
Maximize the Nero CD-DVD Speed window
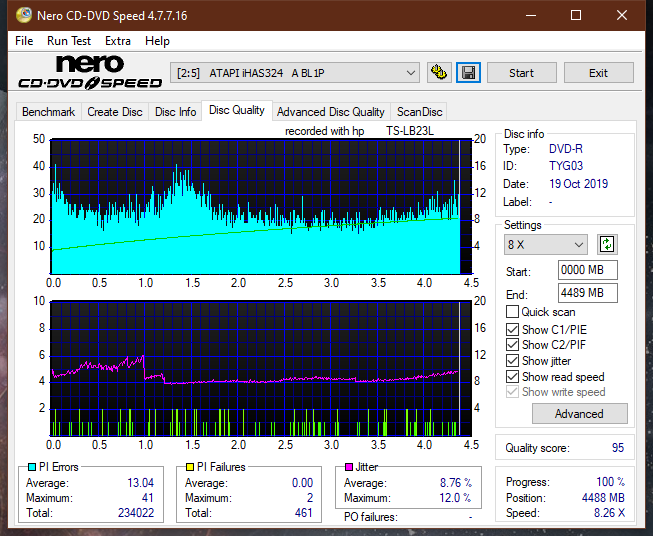[x=576, y=15]
